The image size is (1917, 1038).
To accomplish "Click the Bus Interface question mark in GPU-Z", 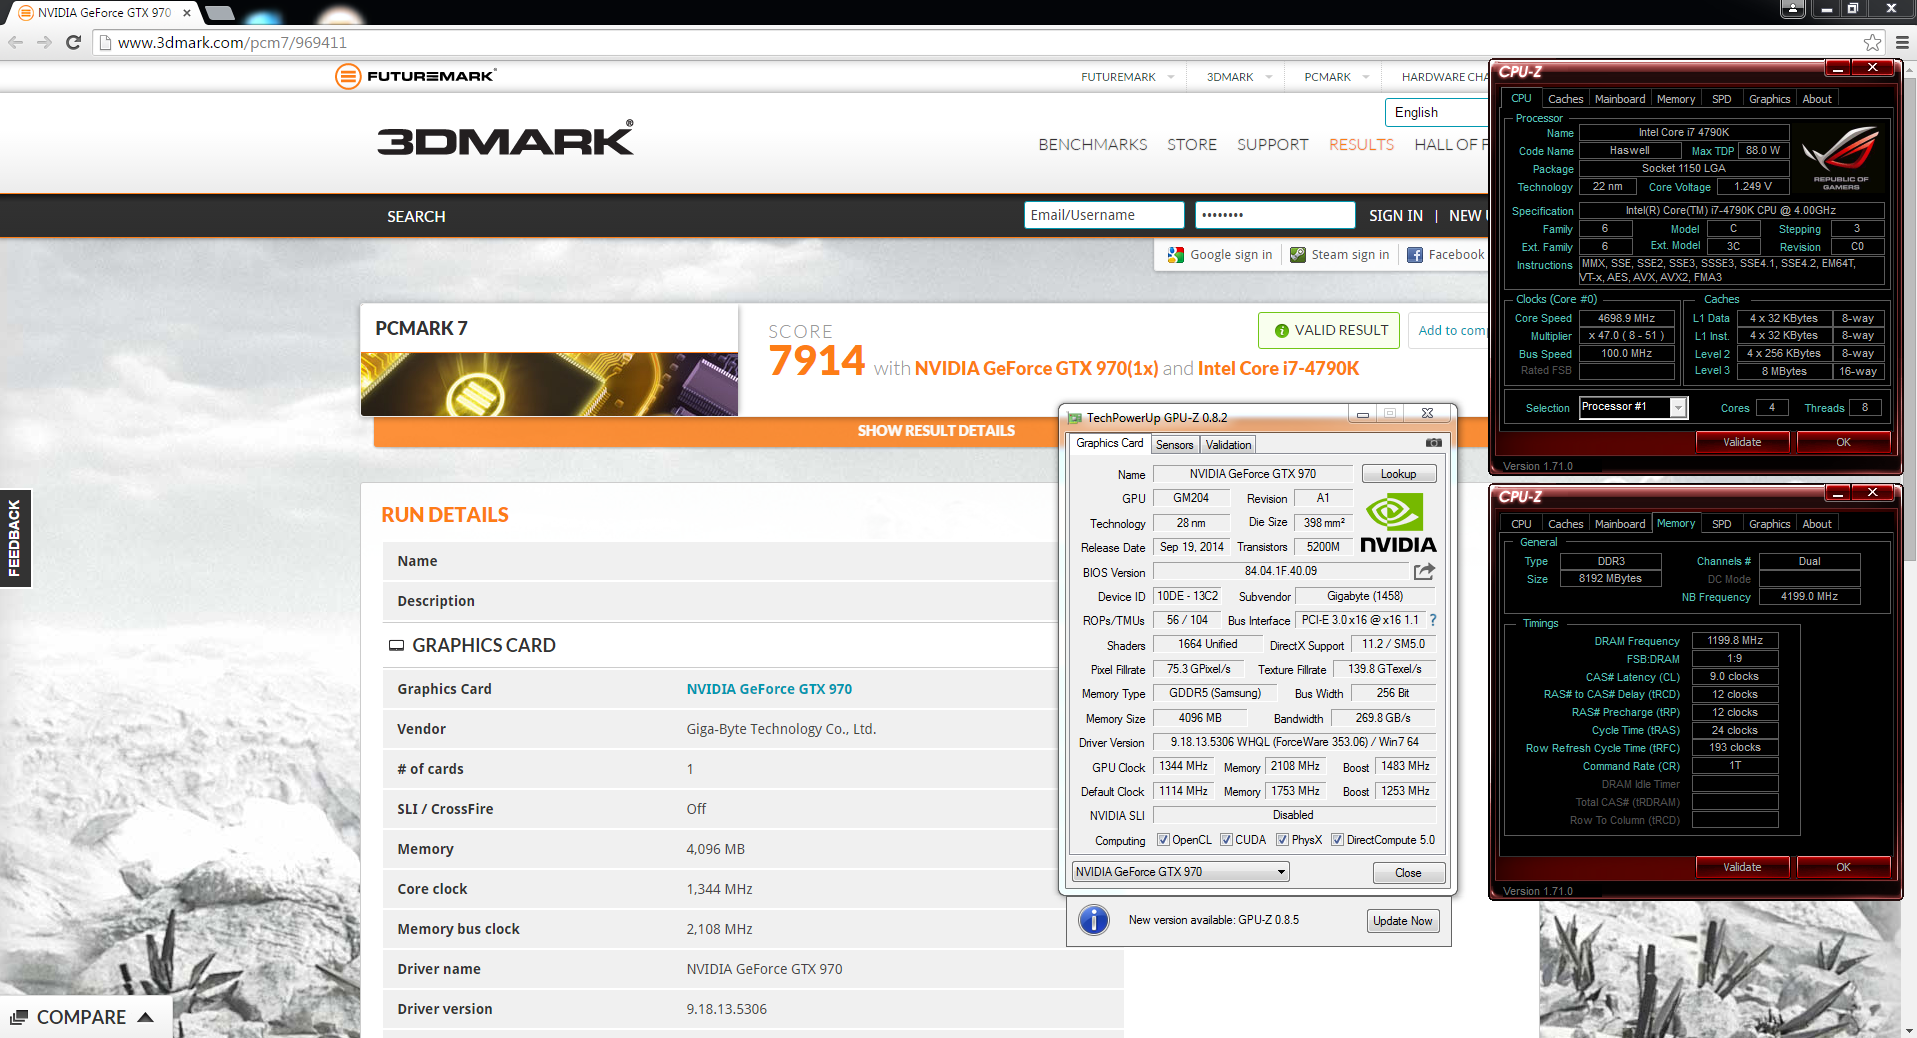I will point(1433,620).
